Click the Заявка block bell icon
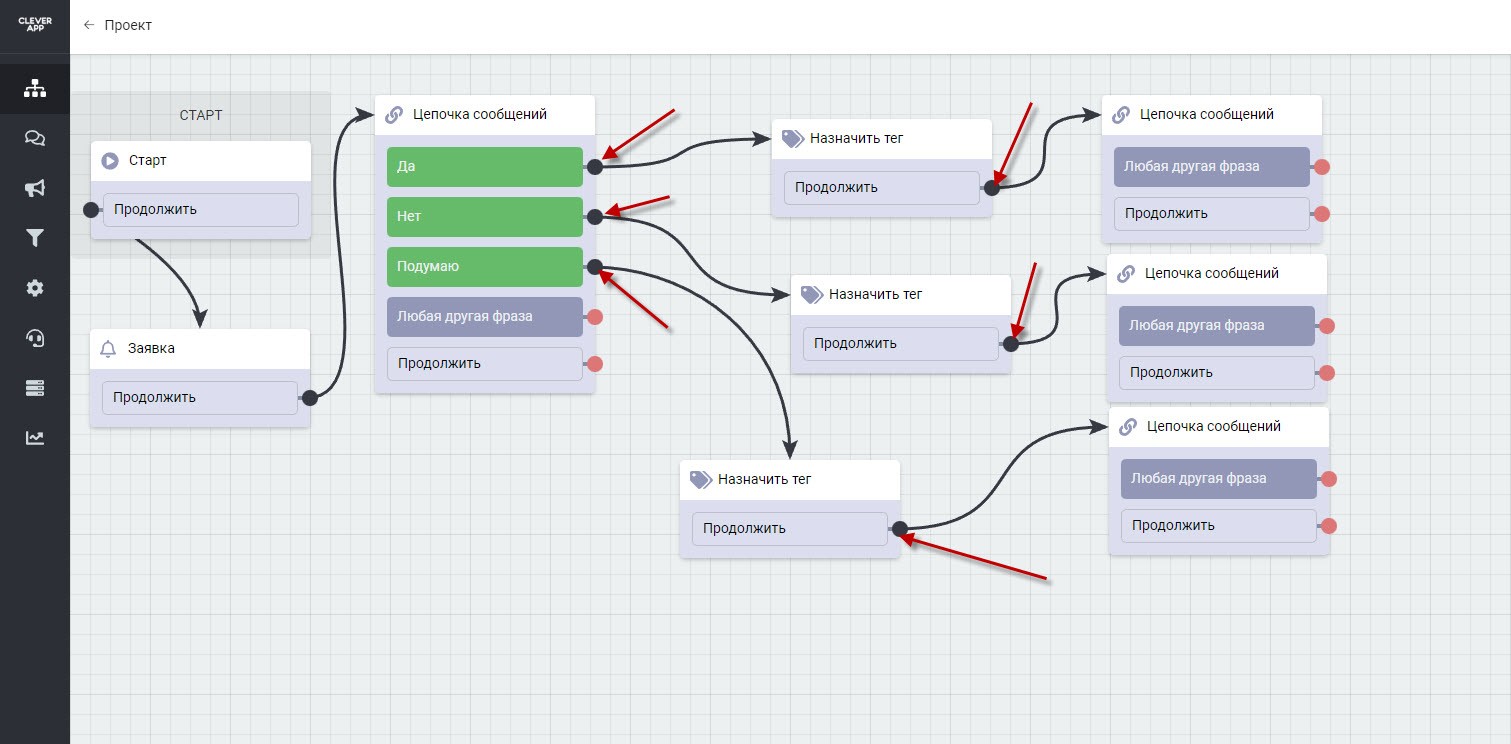Screen dimensions: 1511x744 pos(109,349)
